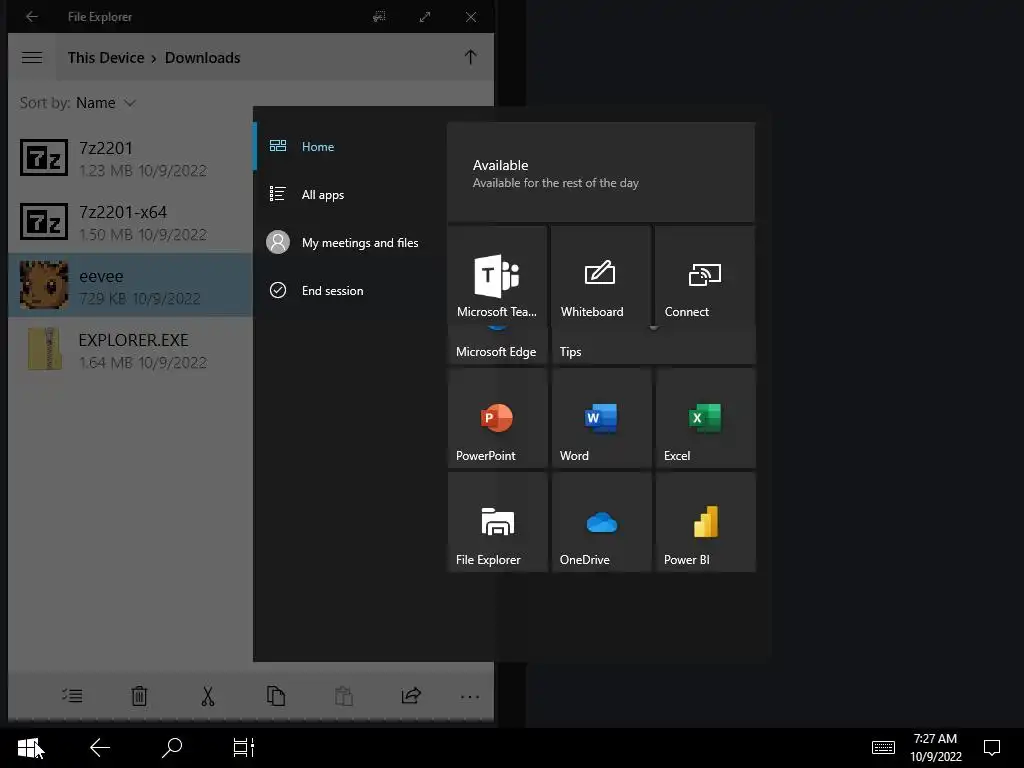Launch Word from the Start menu
This screenshot has height=768, width=1024.
click(601, 418)
